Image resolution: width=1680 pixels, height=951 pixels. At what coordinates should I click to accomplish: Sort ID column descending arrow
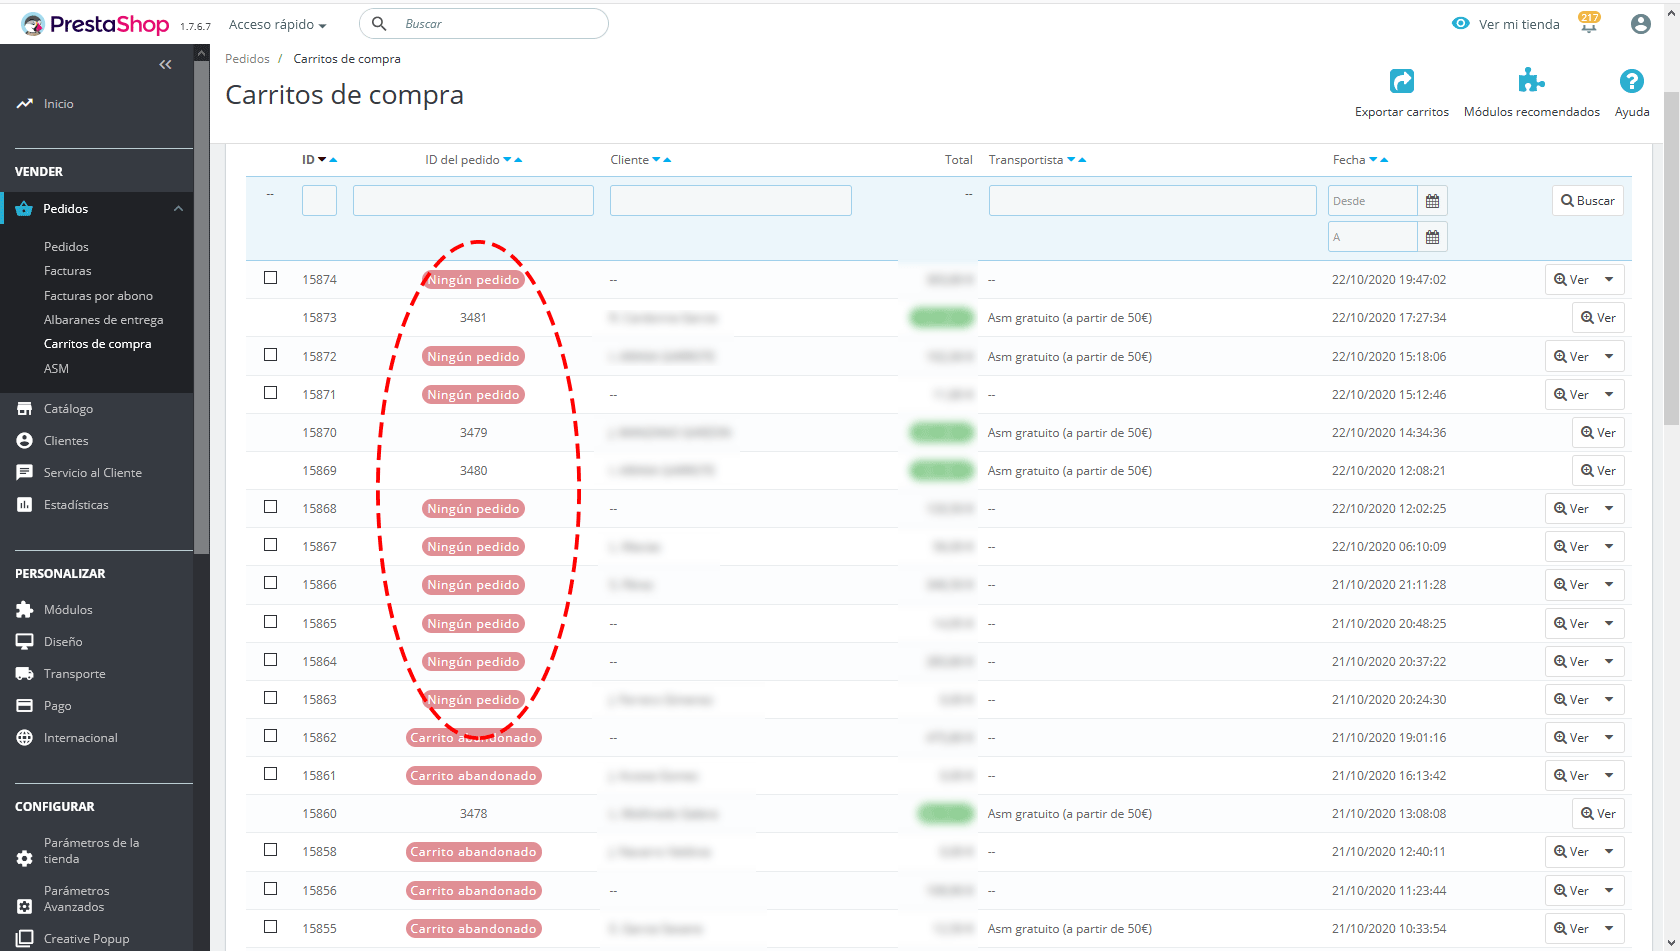(322, 160)
